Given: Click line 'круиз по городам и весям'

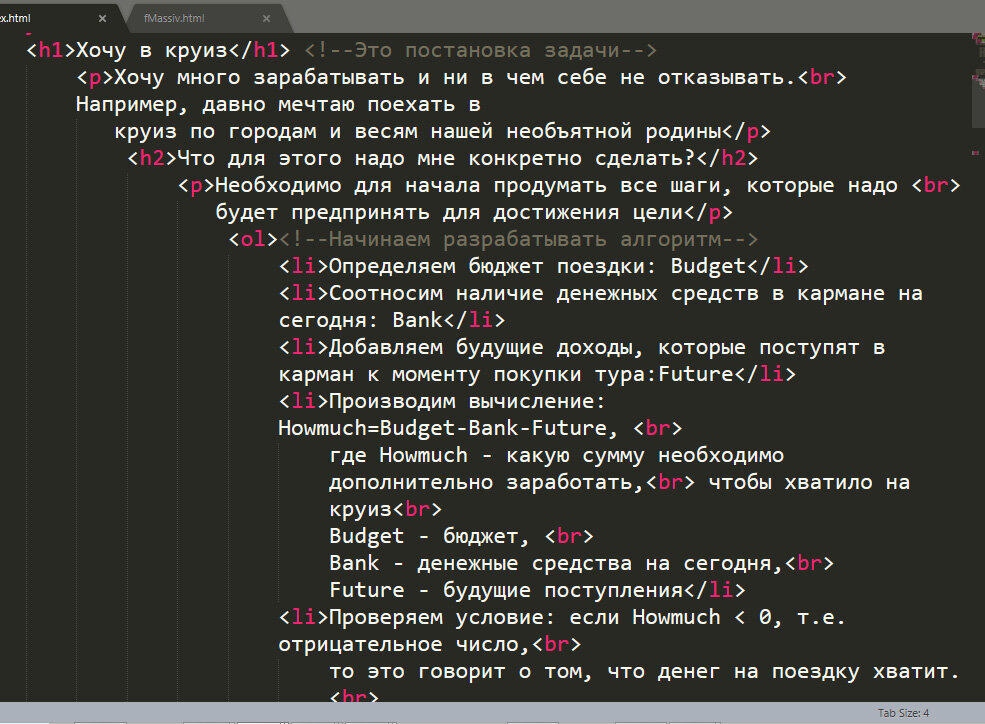Looking at the screenshot, I should click(442, 131).
